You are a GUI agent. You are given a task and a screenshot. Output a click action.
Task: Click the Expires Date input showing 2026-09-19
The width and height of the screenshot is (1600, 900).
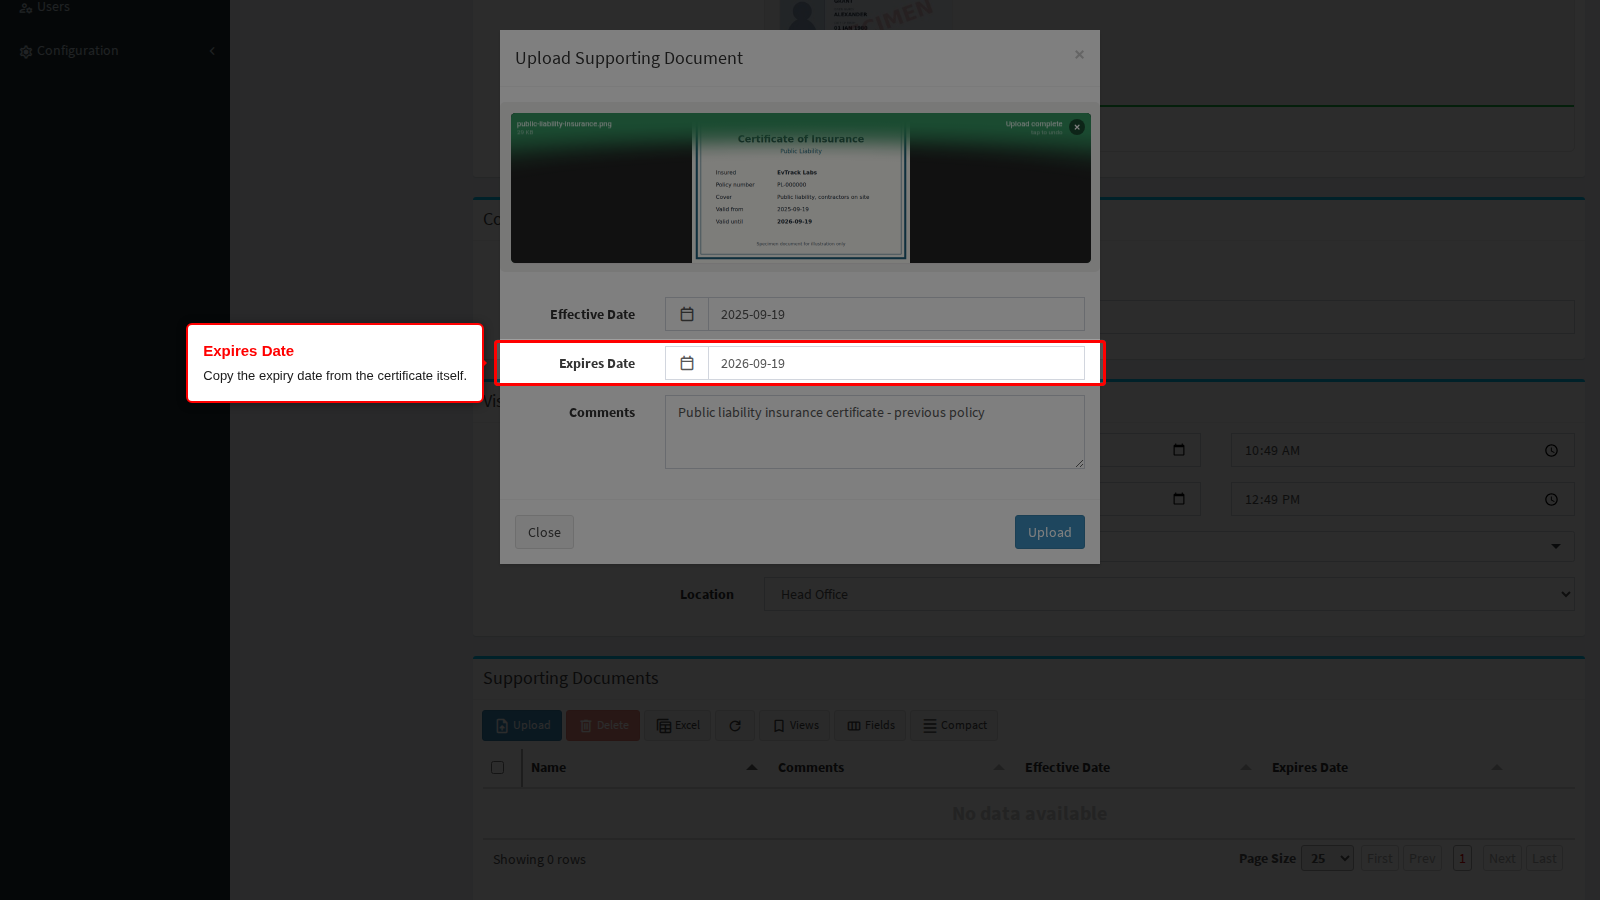(896, 363)
